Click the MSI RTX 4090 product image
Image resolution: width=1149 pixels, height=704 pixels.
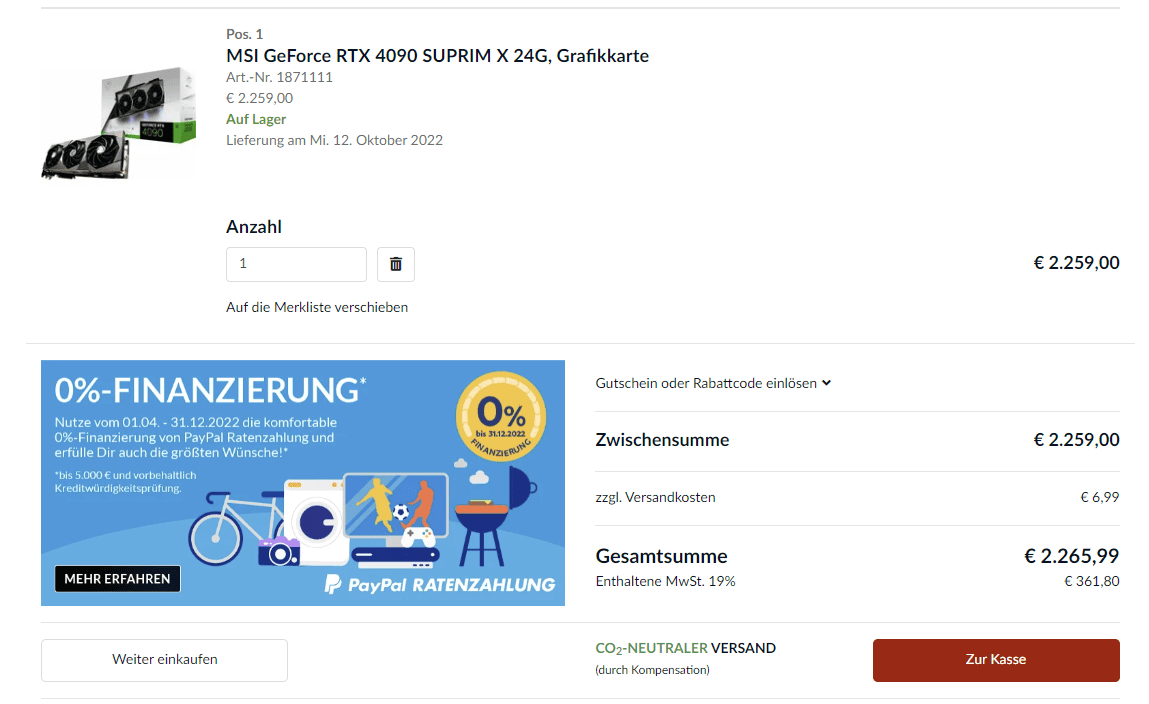pyautogui.click(x=119, y=122)
